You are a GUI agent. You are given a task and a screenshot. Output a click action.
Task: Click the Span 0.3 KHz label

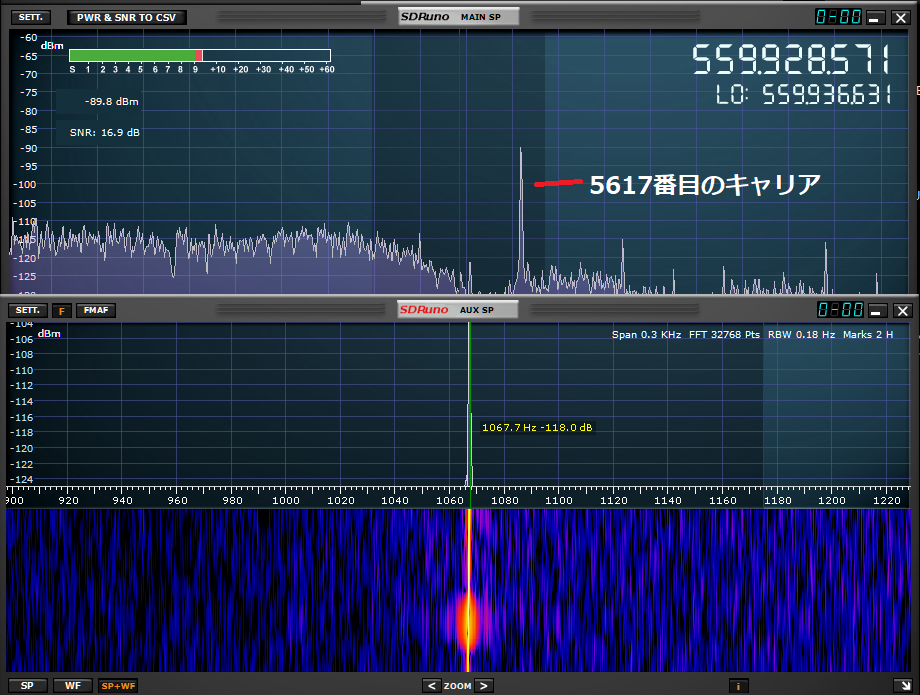646,334
